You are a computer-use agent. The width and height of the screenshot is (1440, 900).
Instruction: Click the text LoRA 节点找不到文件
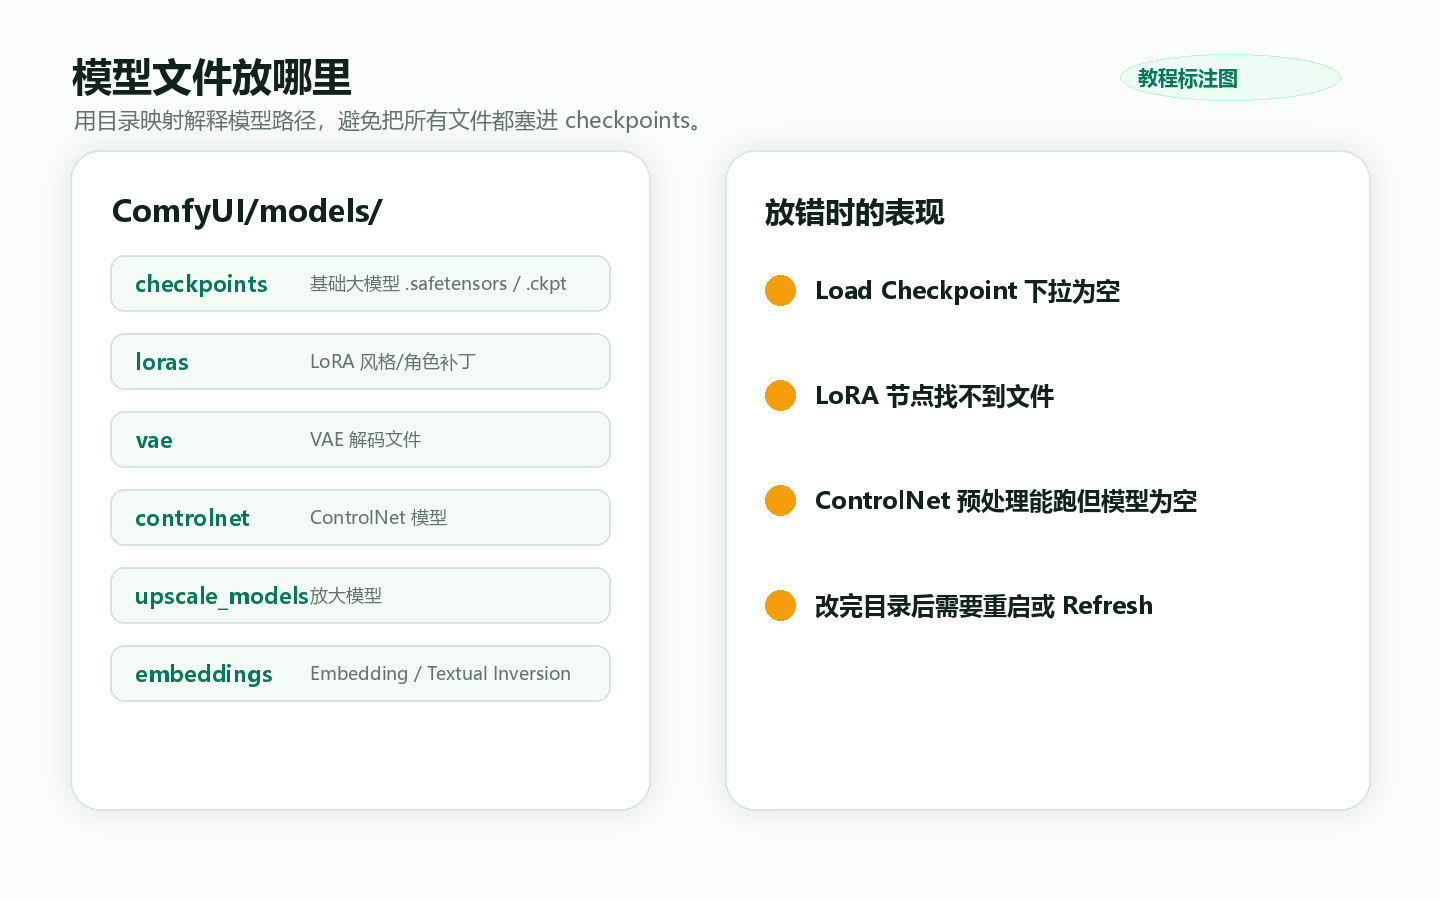[x=934, y=396]
